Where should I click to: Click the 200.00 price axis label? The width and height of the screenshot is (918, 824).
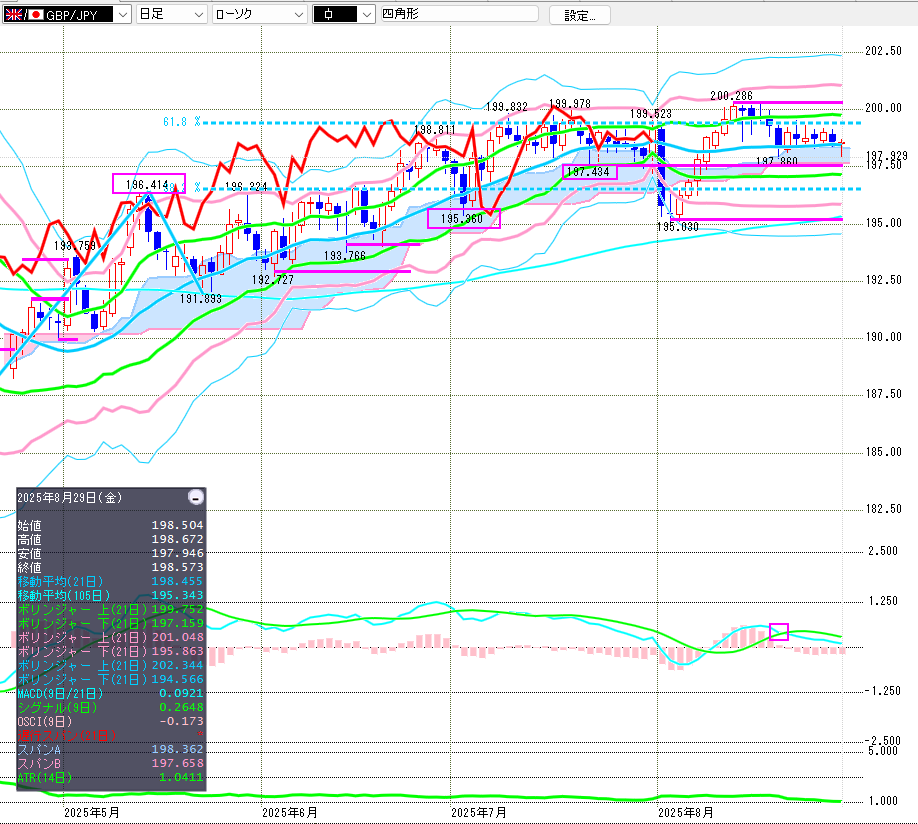[x=883, y=108]
